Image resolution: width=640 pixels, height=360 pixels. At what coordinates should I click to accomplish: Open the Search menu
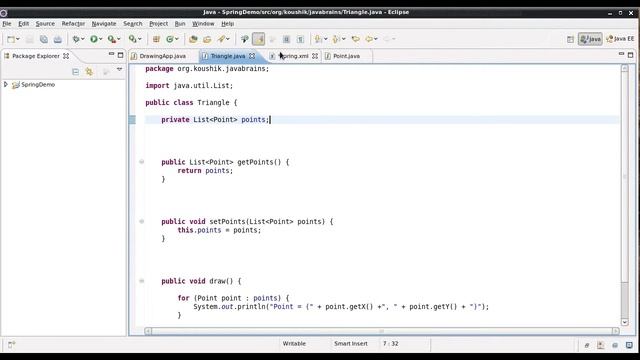point(133,24)
